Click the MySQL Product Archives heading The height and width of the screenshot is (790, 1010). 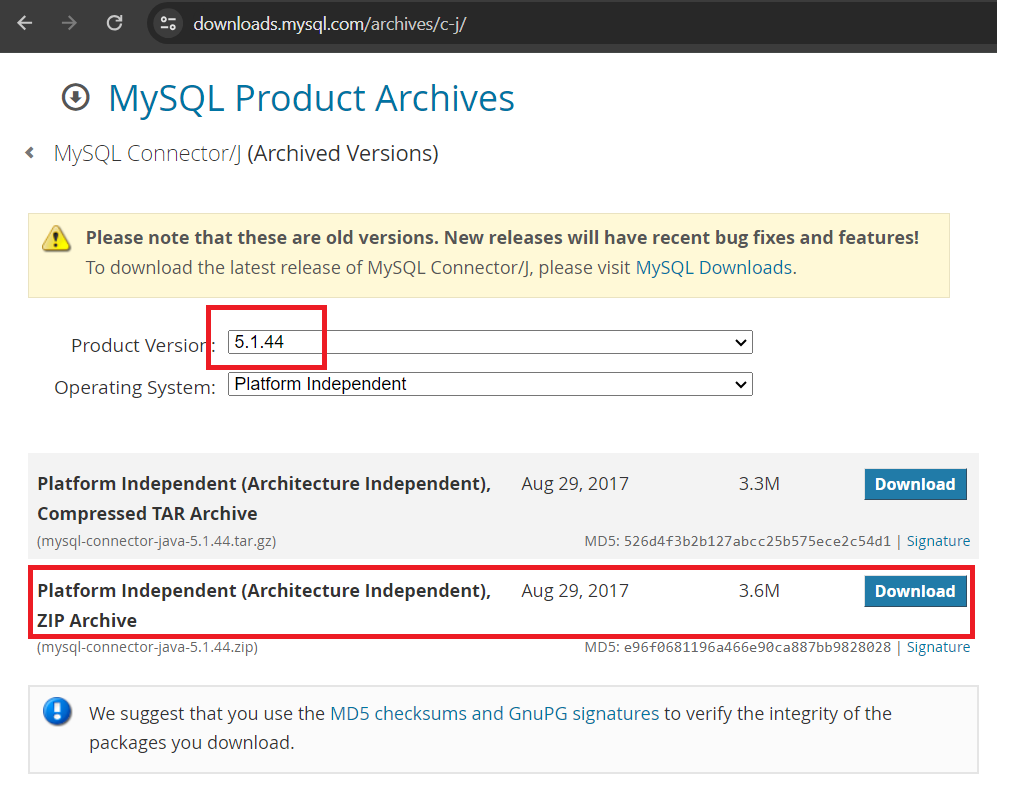point(311,98)
